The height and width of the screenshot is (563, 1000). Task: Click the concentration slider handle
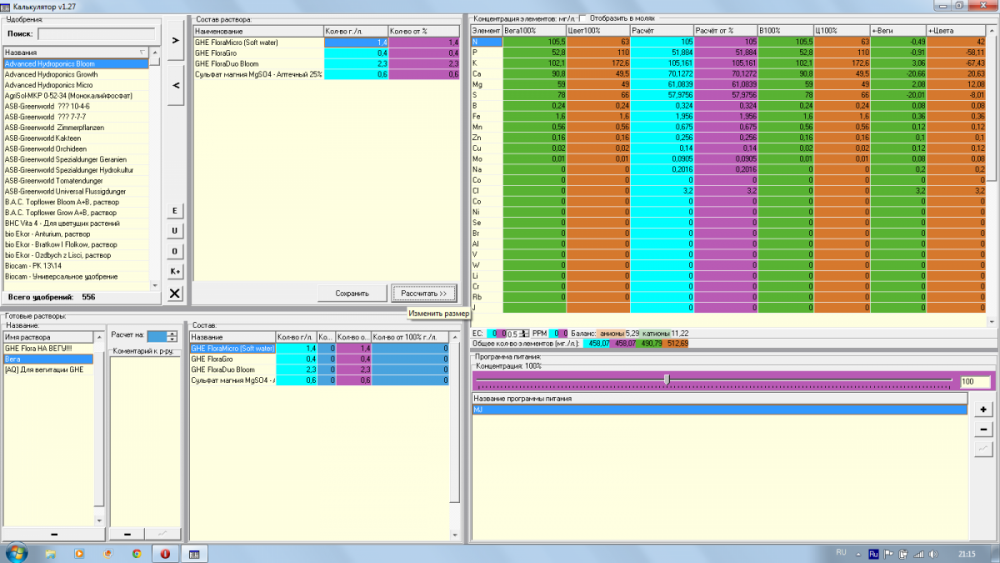[666, 379]
